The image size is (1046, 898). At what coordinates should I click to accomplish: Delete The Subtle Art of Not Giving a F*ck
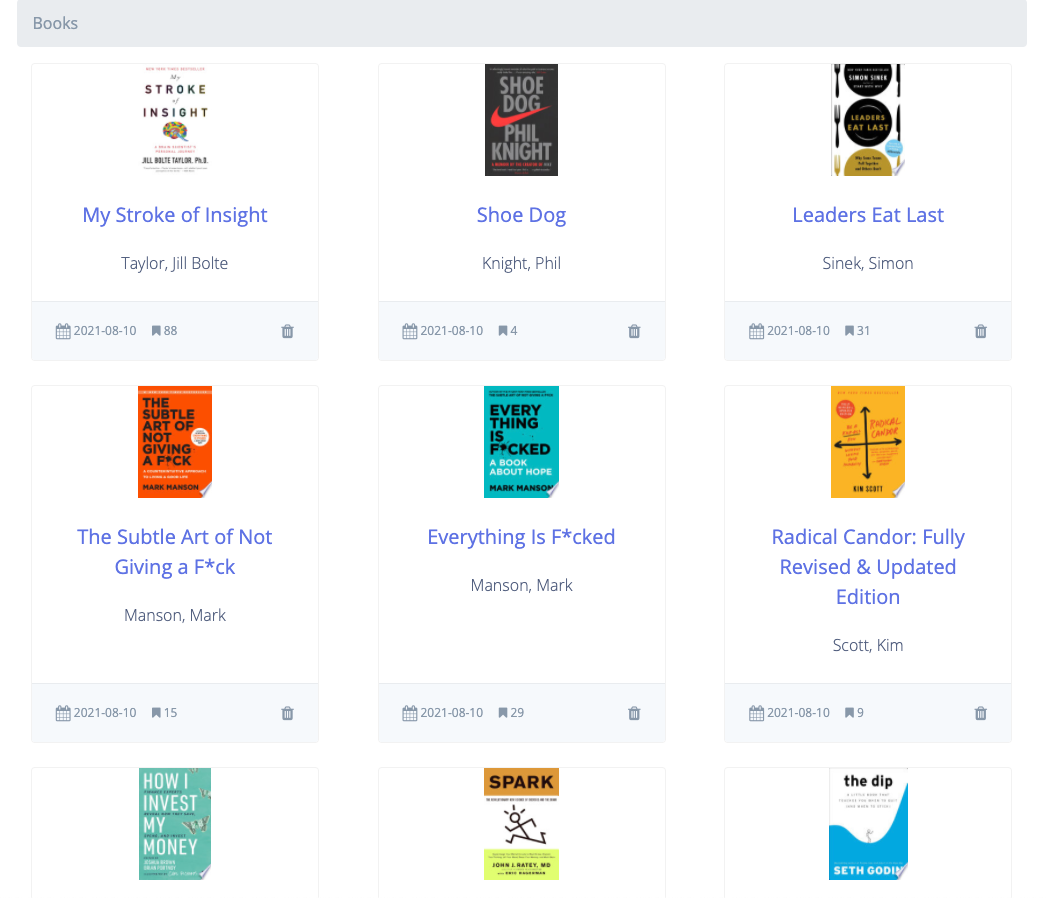click(287, 713)
